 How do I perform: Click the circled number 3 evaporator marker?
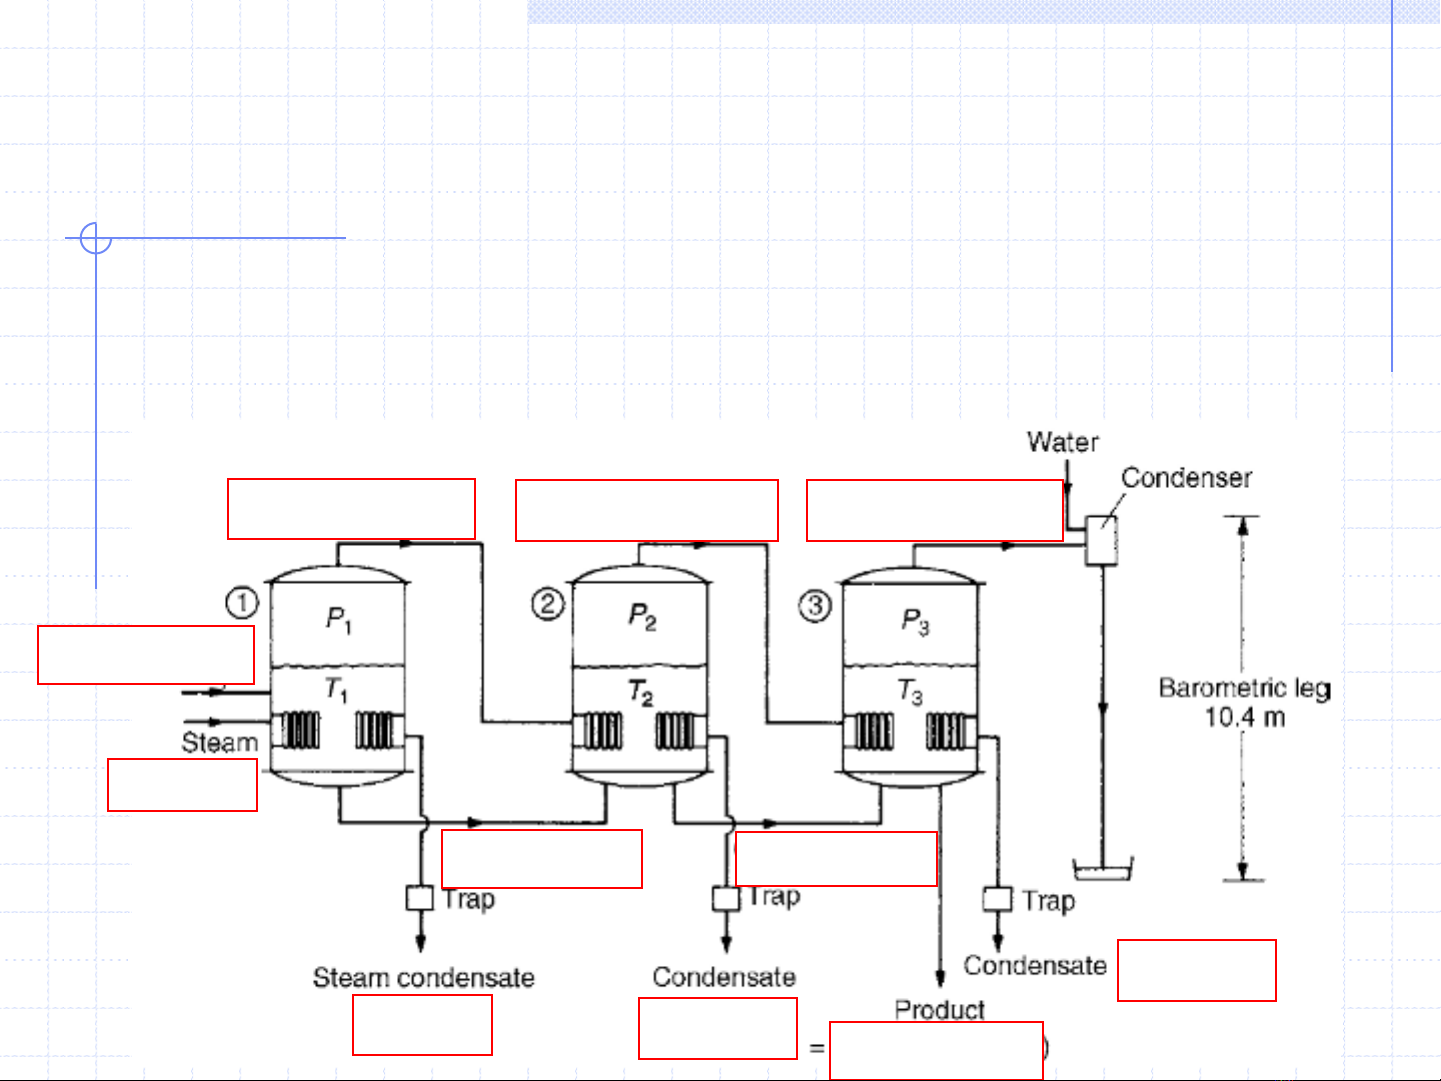[815, 606]
